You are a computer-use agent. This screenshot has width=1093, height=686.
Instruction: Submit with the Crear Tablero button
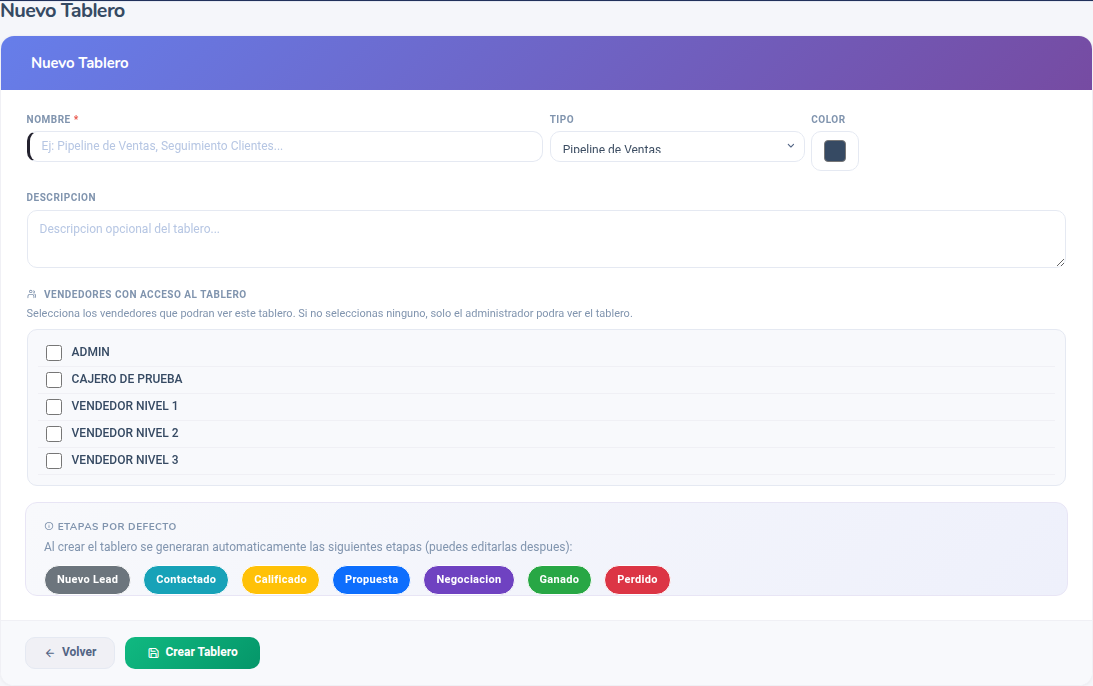(x=192, y=653)
